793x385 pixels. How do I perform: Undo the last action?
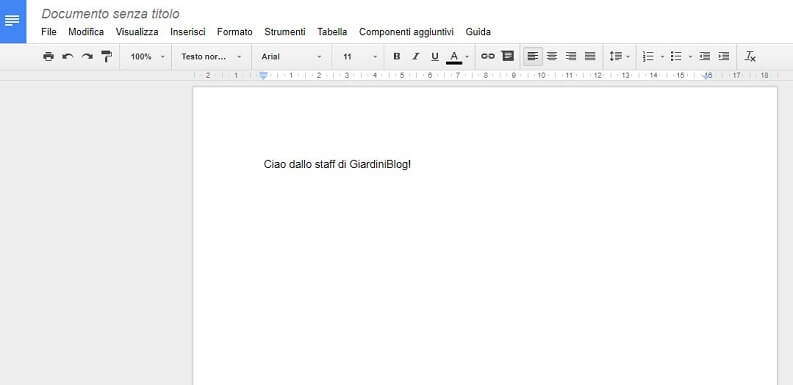point(68,57)
